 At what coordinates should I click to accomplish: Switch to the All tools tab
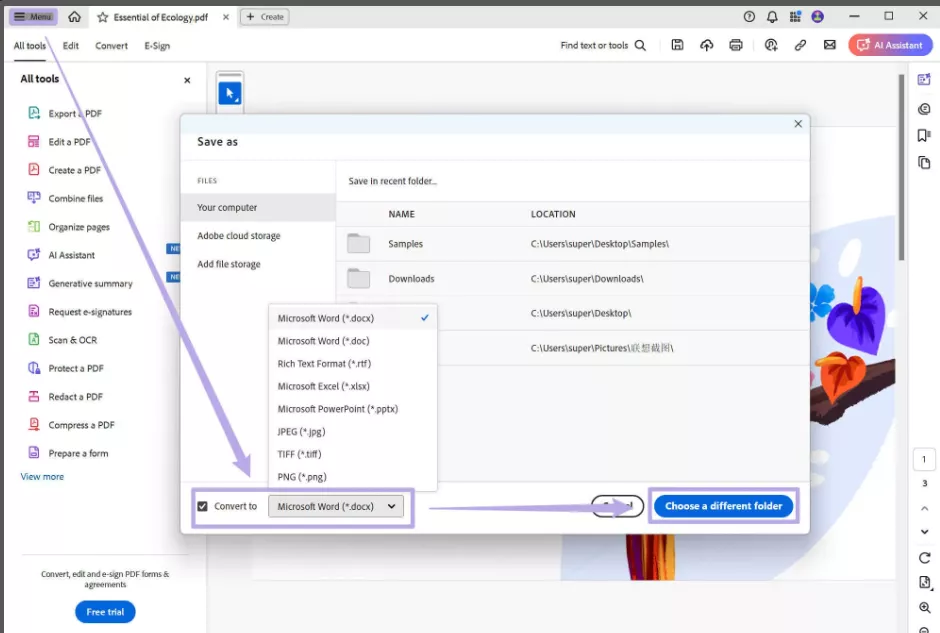(29, 46)
